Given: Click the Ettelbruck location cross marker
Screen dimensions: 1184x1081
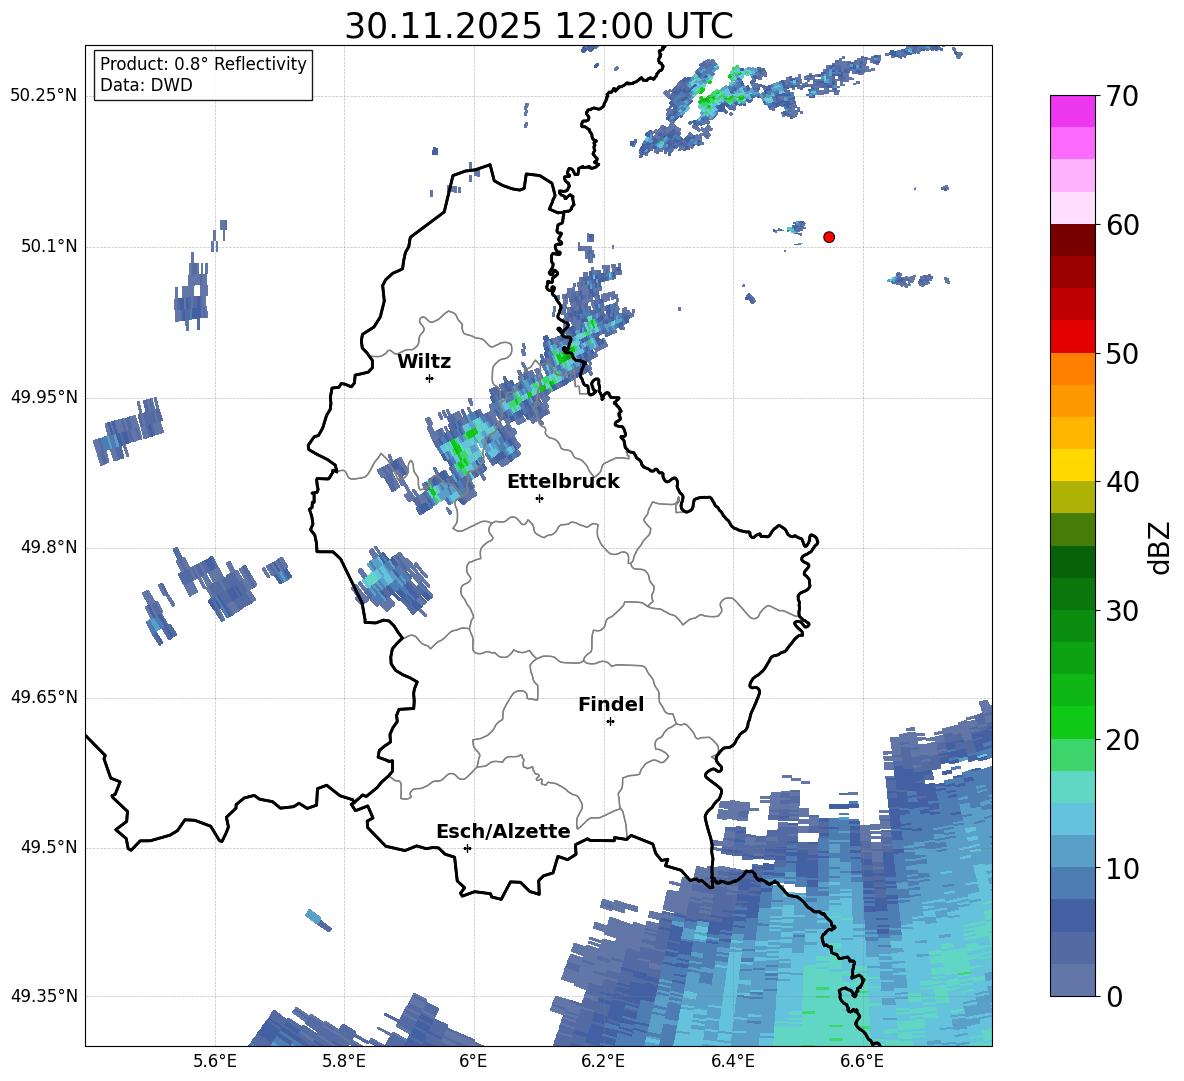Looking at the screenshot, I should click(x=539, y=498).
